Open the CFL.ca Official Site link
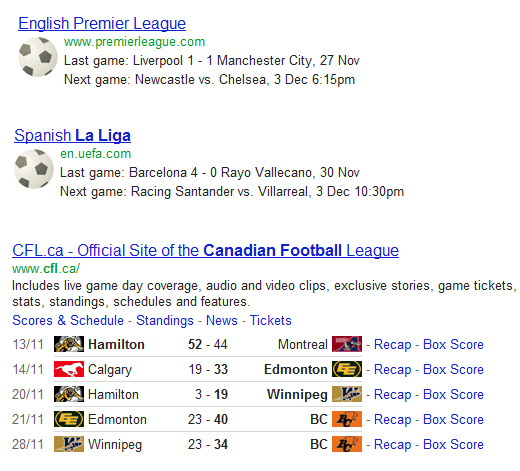Viewport: 520px width, 471px height. point(205,250)
